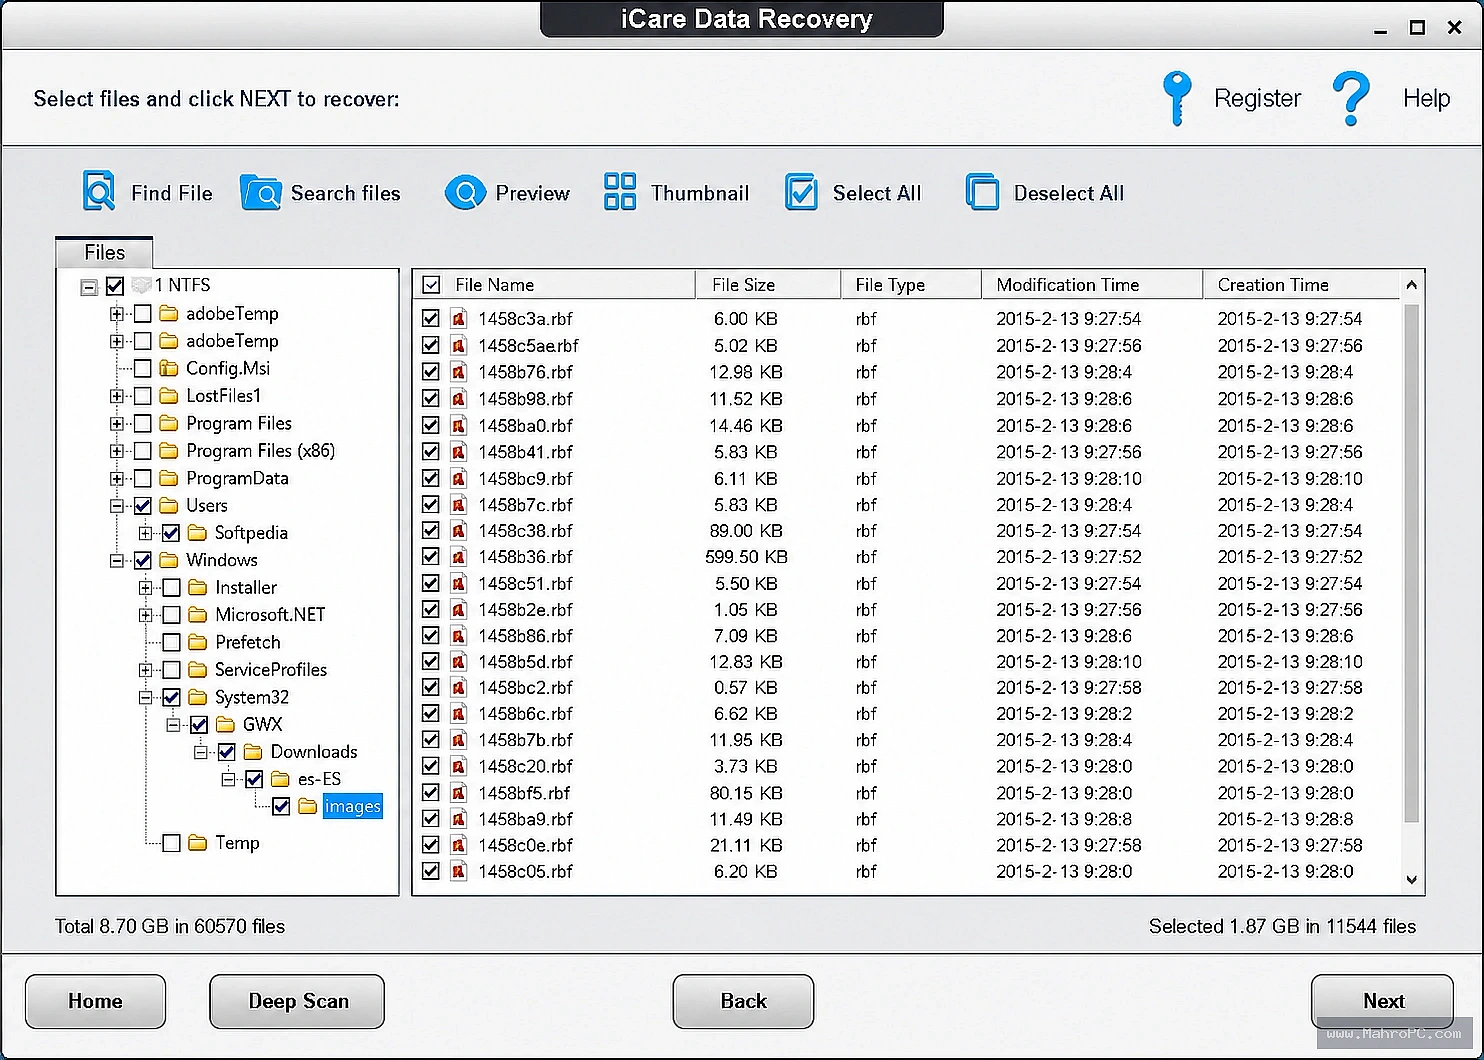Click the file list scroll up arrow

tap(1411, 285)
